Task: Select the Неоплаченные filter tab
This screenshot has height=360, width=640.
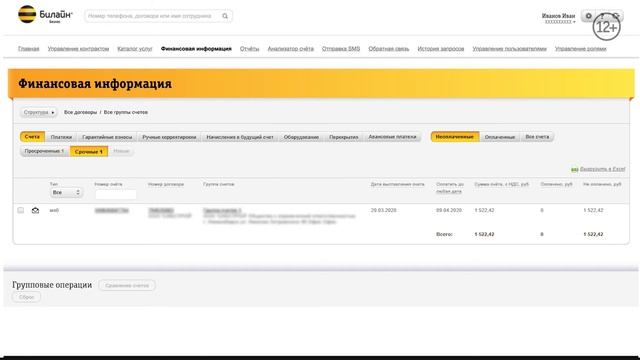Action: 455,137
